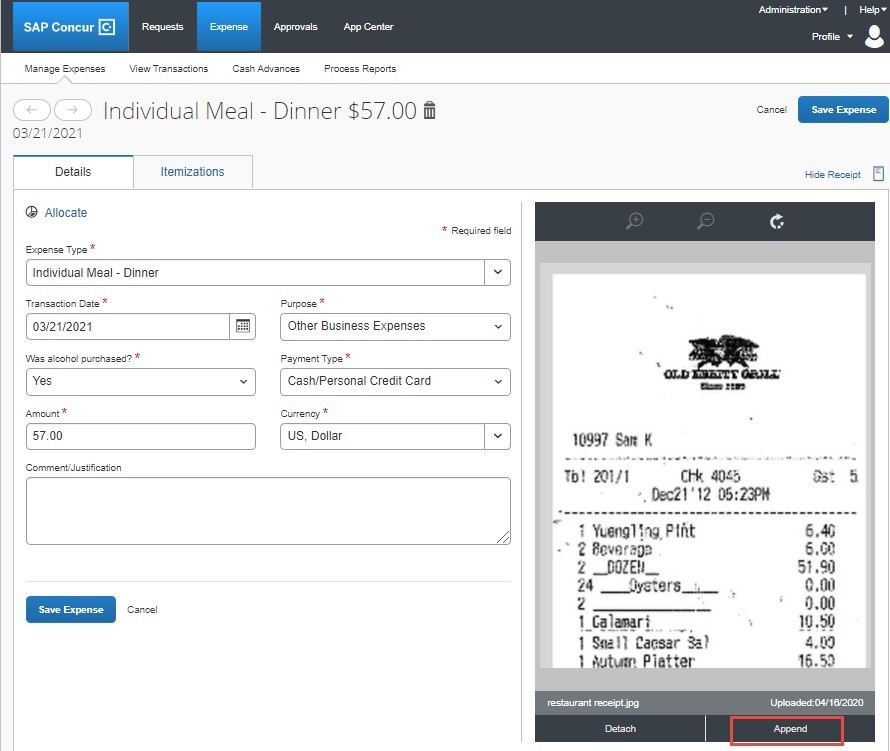Open App Center

[x=368, y=27]
